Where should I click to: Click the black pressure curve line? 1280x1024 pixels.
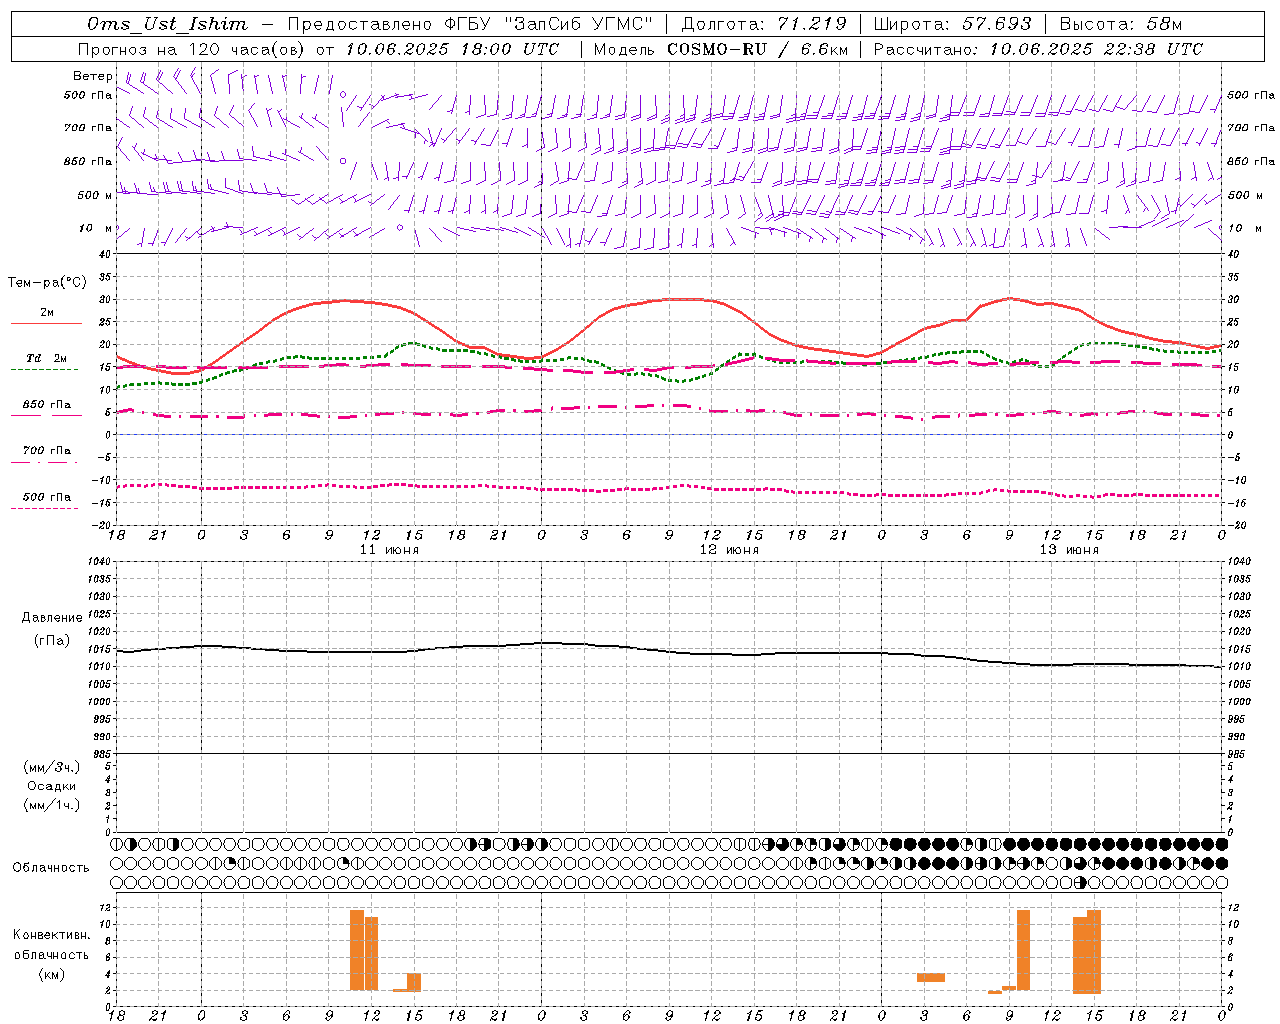click(669, 652)
